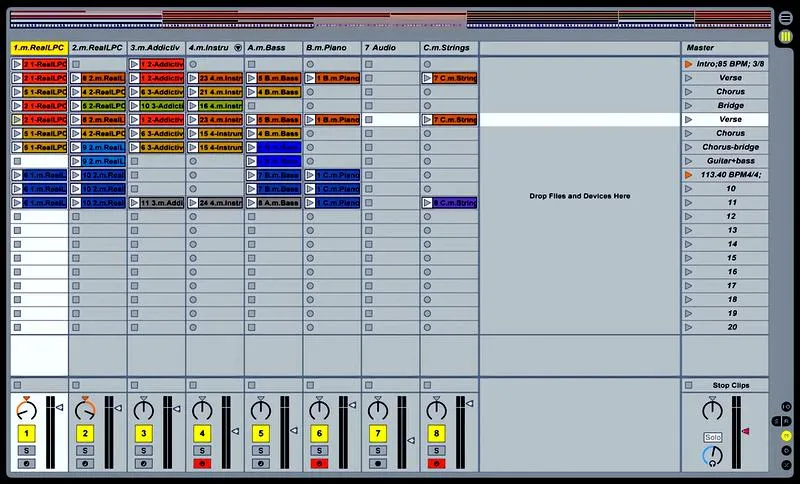Stop clips on track 4.m.Instru
Viewport: 800px width, 484px height.
pyautogui.click(x=193, y=385)
